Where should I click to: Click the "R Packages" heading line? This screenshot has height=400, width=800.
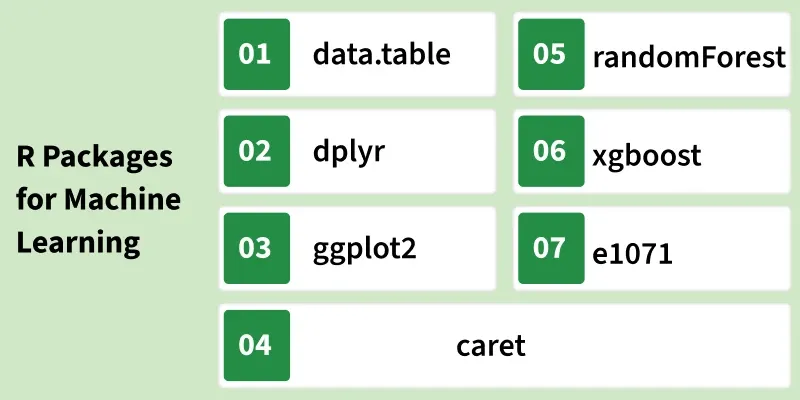point(94,157)
